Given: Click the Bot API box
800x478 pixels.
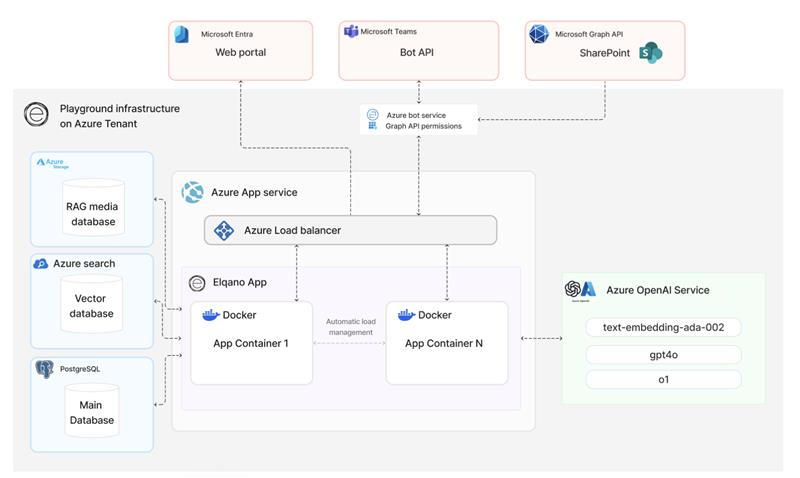Looking at the screenshot, I should click(x=419, y=51).
